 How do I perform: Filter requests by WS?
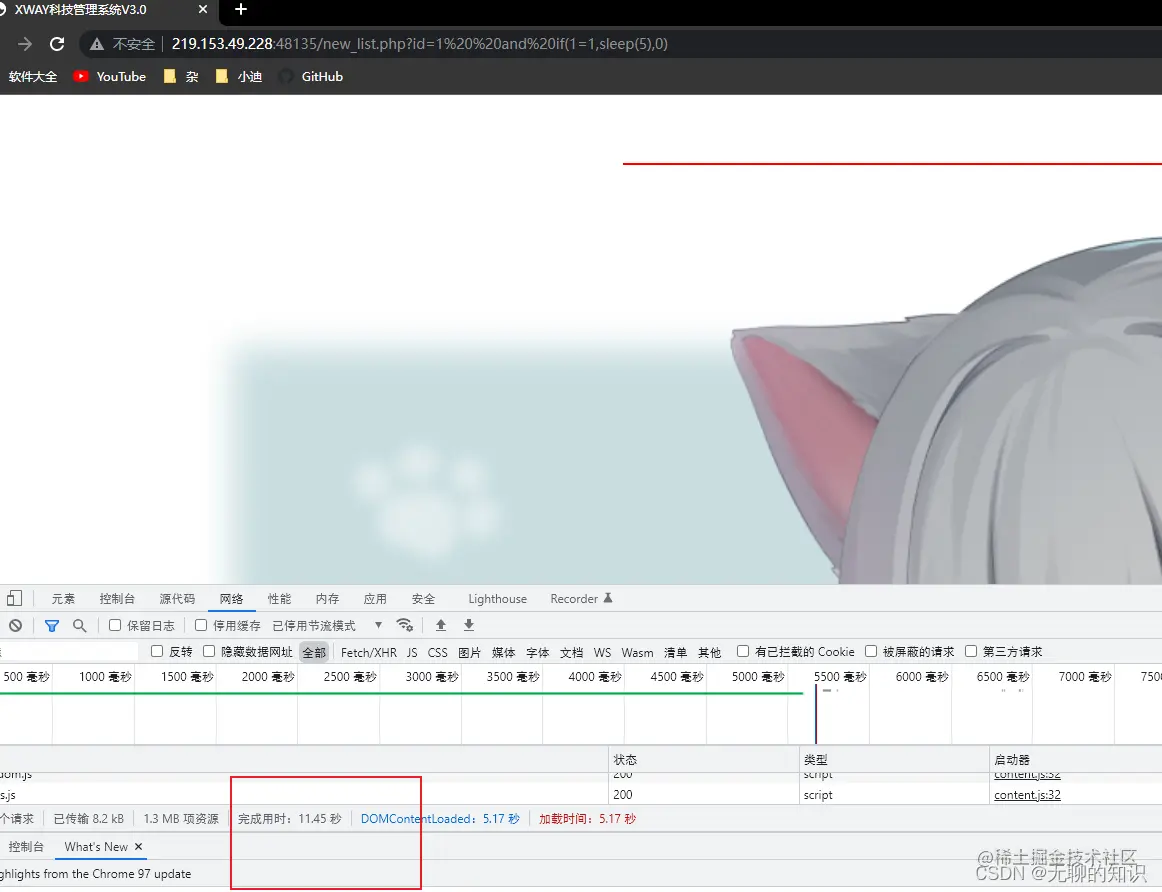point(602,652)
